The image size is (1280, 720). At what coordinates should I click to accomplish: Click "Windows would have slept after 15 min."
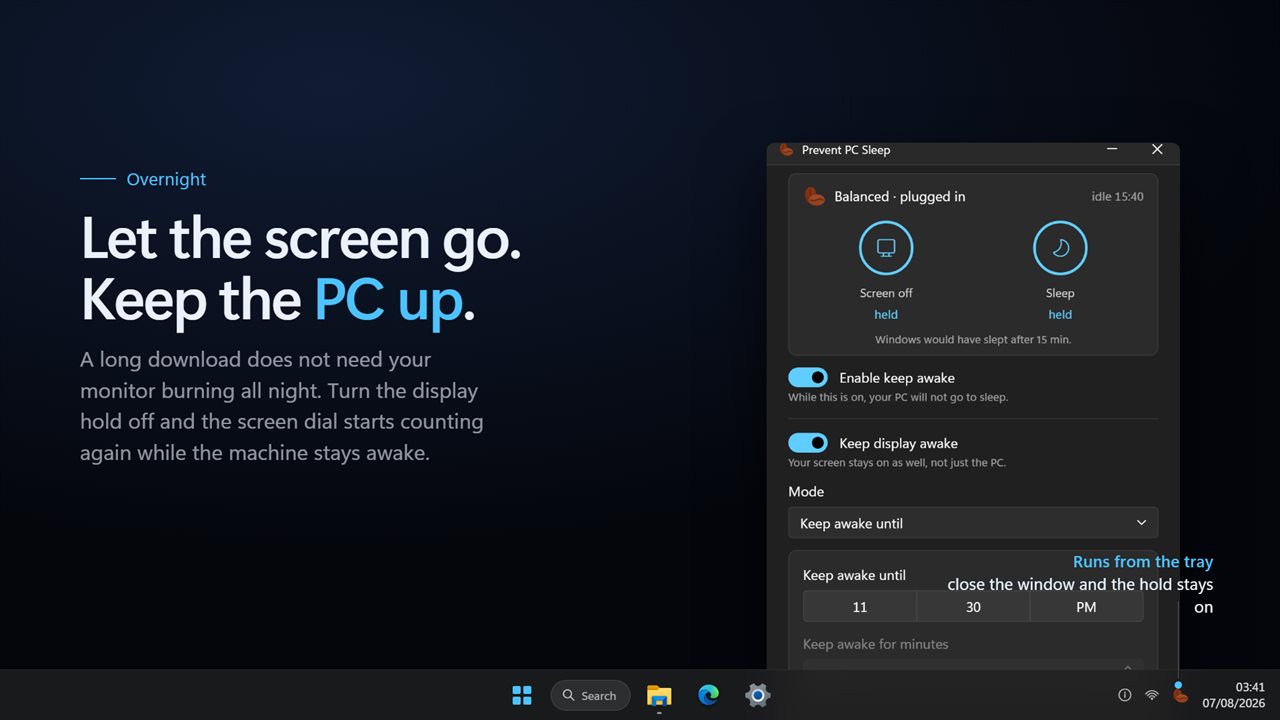click(x=973, y=340)
